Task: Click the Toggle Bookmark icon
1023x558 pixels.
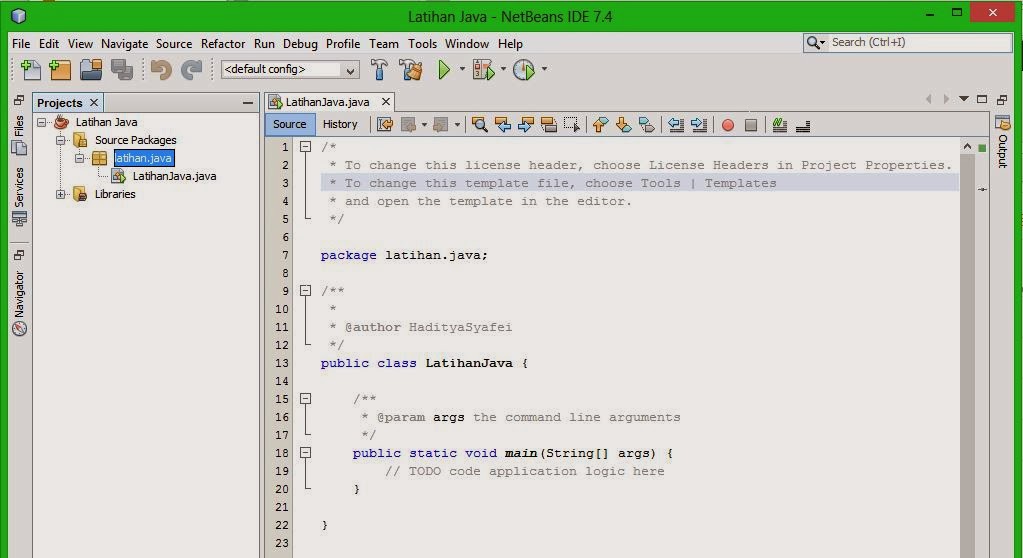Action: [647, 125]
